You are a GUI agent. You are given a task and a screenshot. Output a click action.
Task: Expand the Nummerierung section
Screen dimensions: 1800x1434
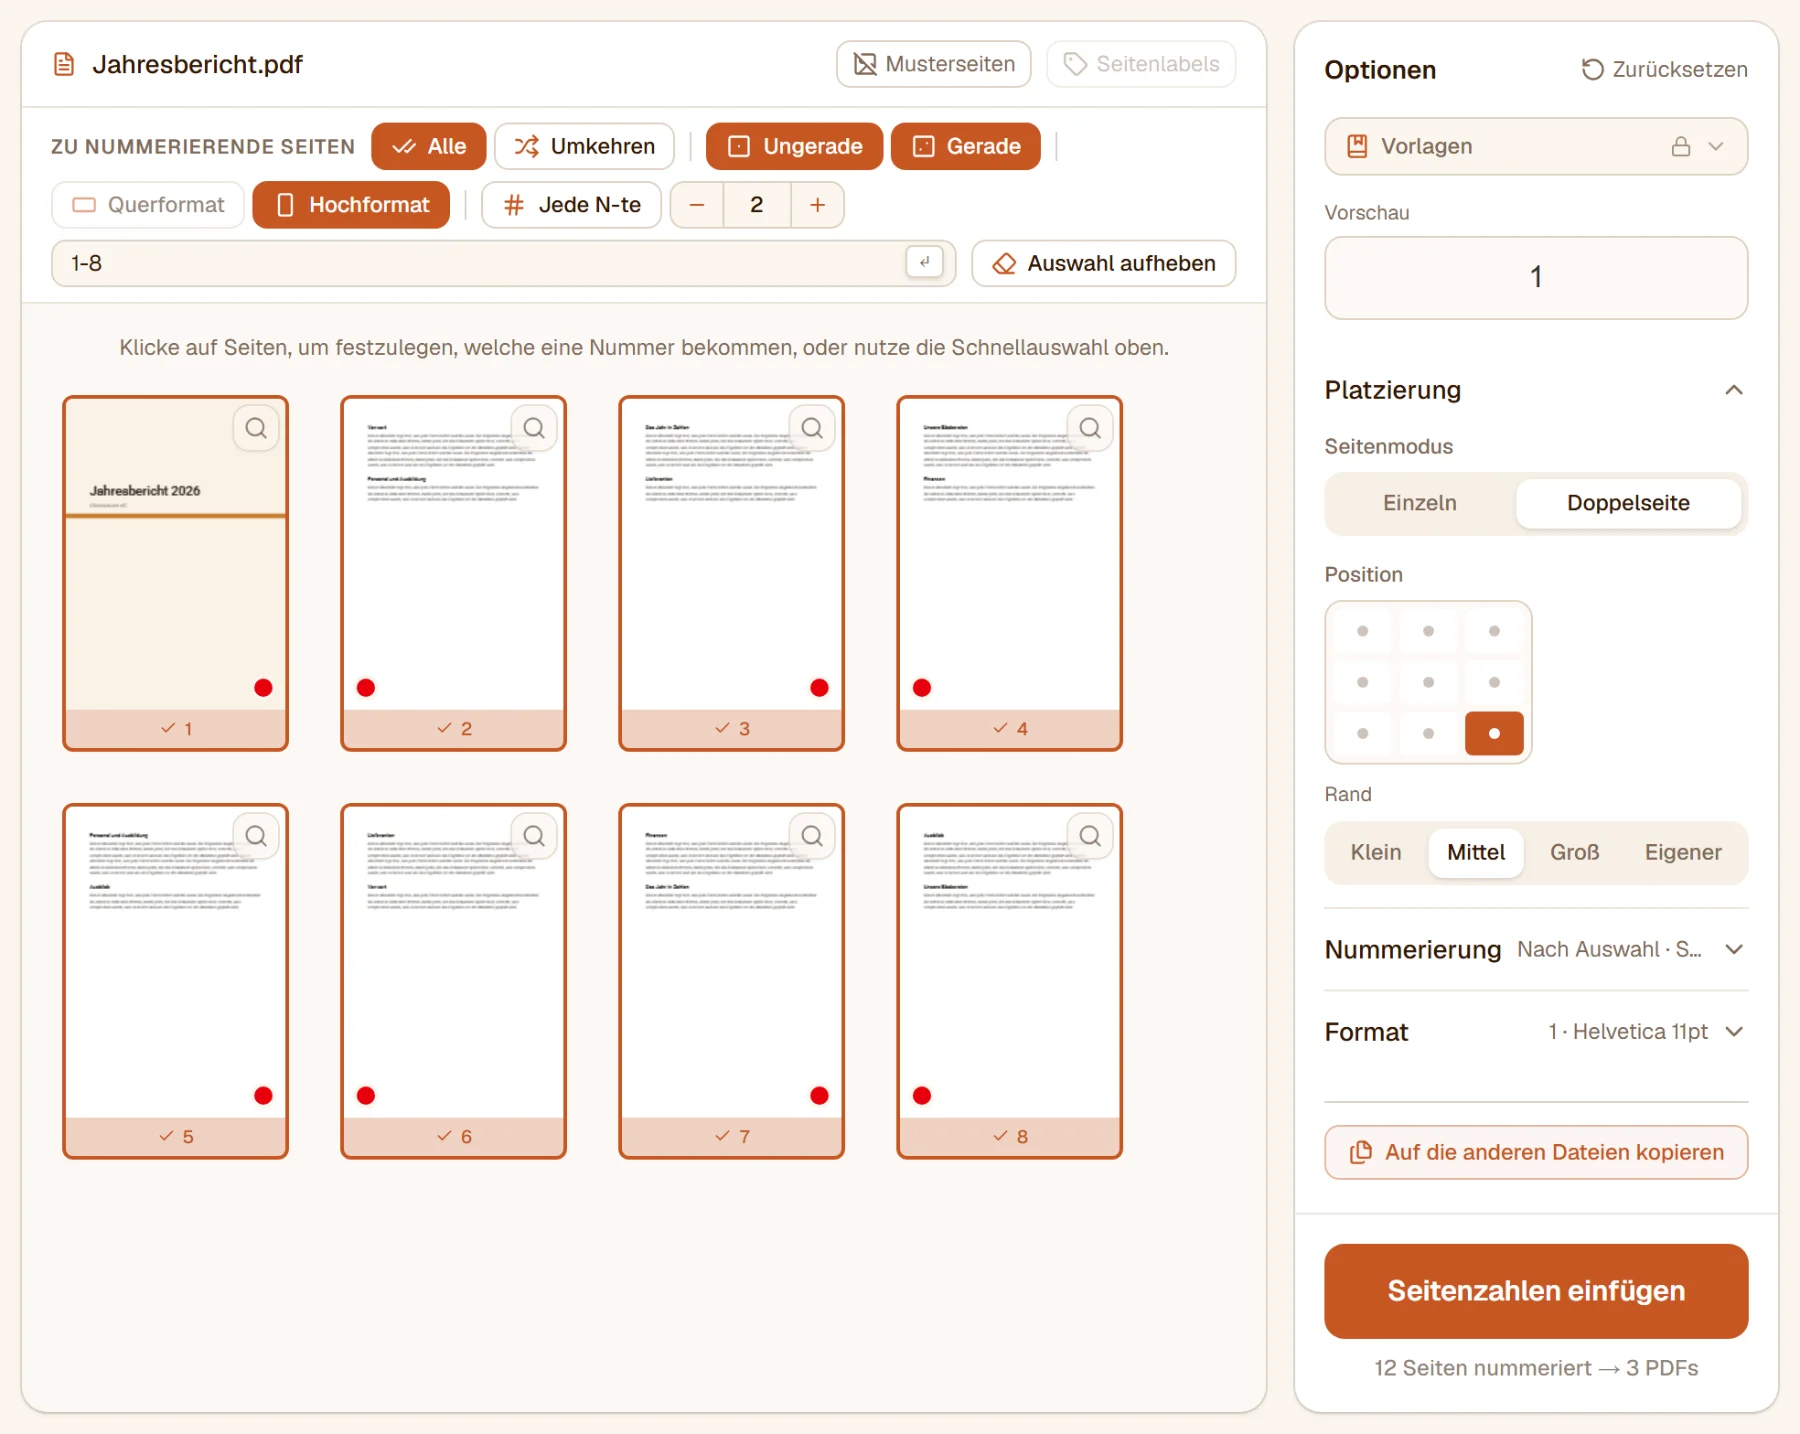click(1536, 949)
